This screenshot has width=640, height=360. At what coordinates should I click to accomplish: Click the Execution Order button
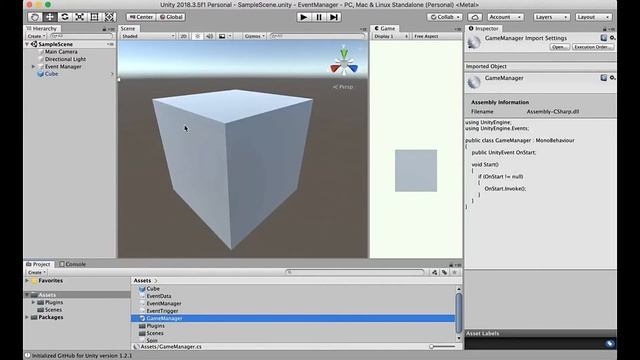(593, 47)
